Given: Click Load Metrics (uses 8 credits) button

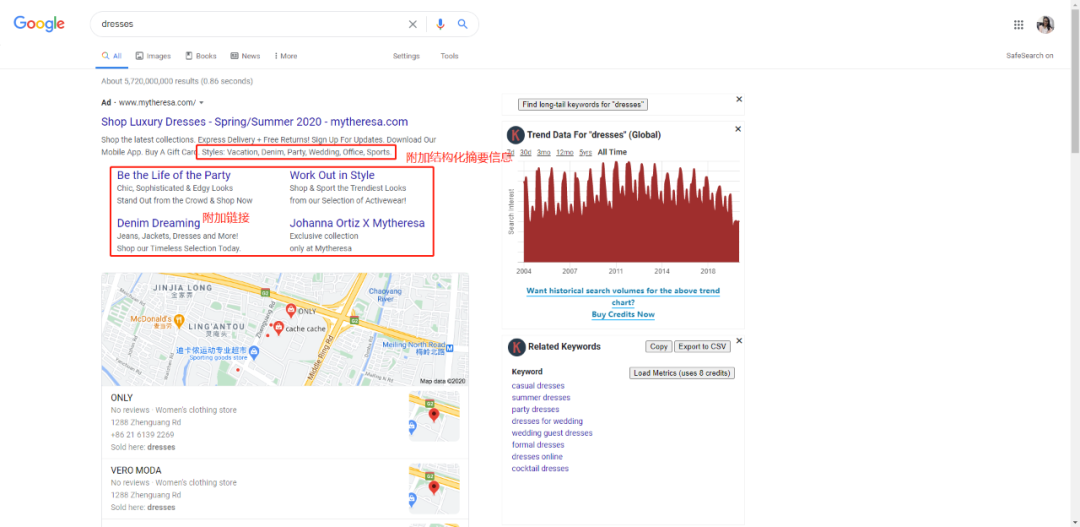Looking at the screenshot, I should coord(683,373).
